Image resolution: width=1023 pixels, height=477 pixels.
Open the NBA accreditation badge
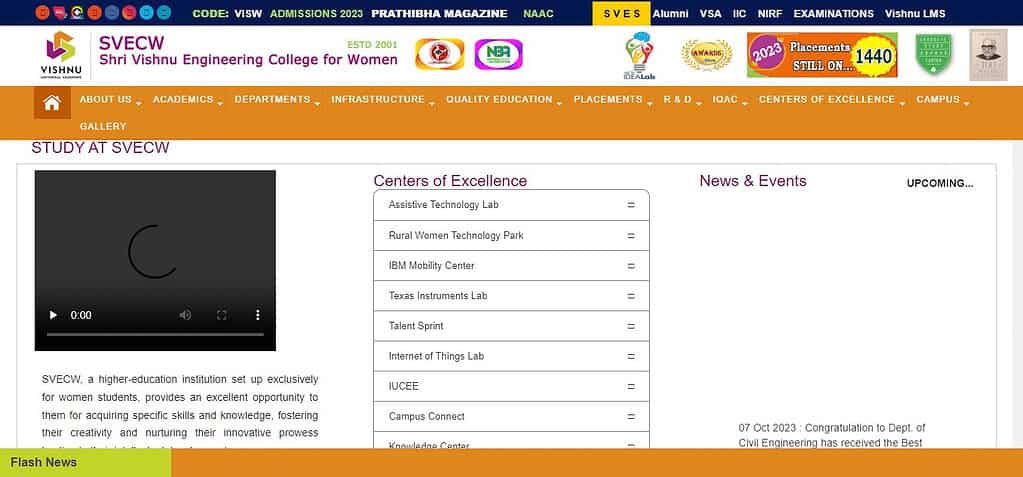tap(498, 54)
